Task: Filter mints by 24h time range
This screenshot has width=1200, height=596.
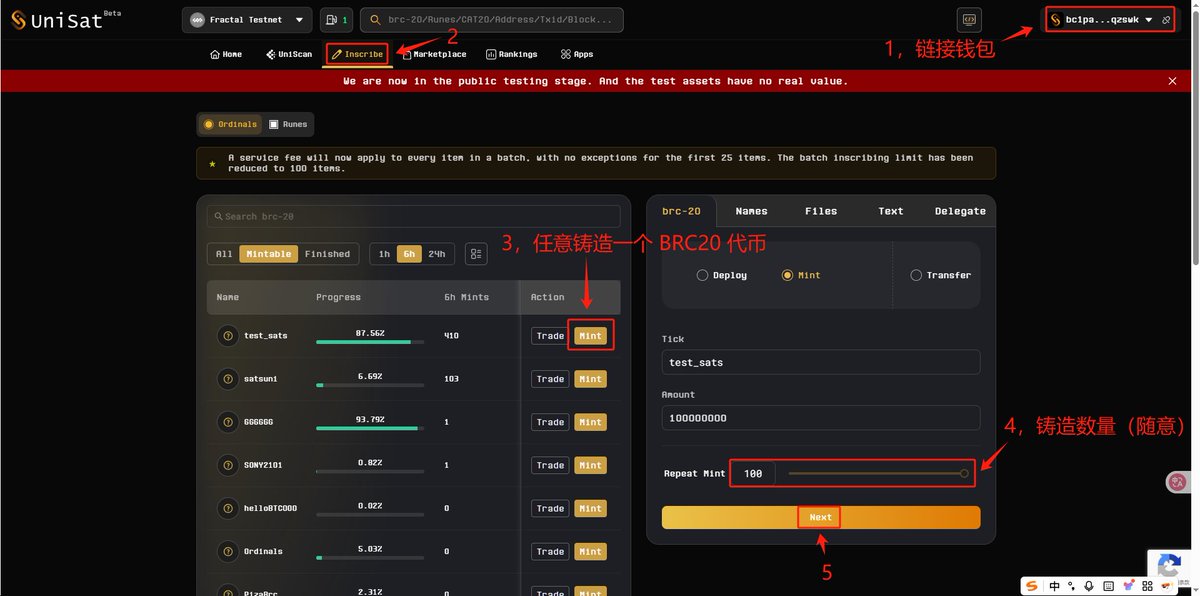Action: pos(436,254)
